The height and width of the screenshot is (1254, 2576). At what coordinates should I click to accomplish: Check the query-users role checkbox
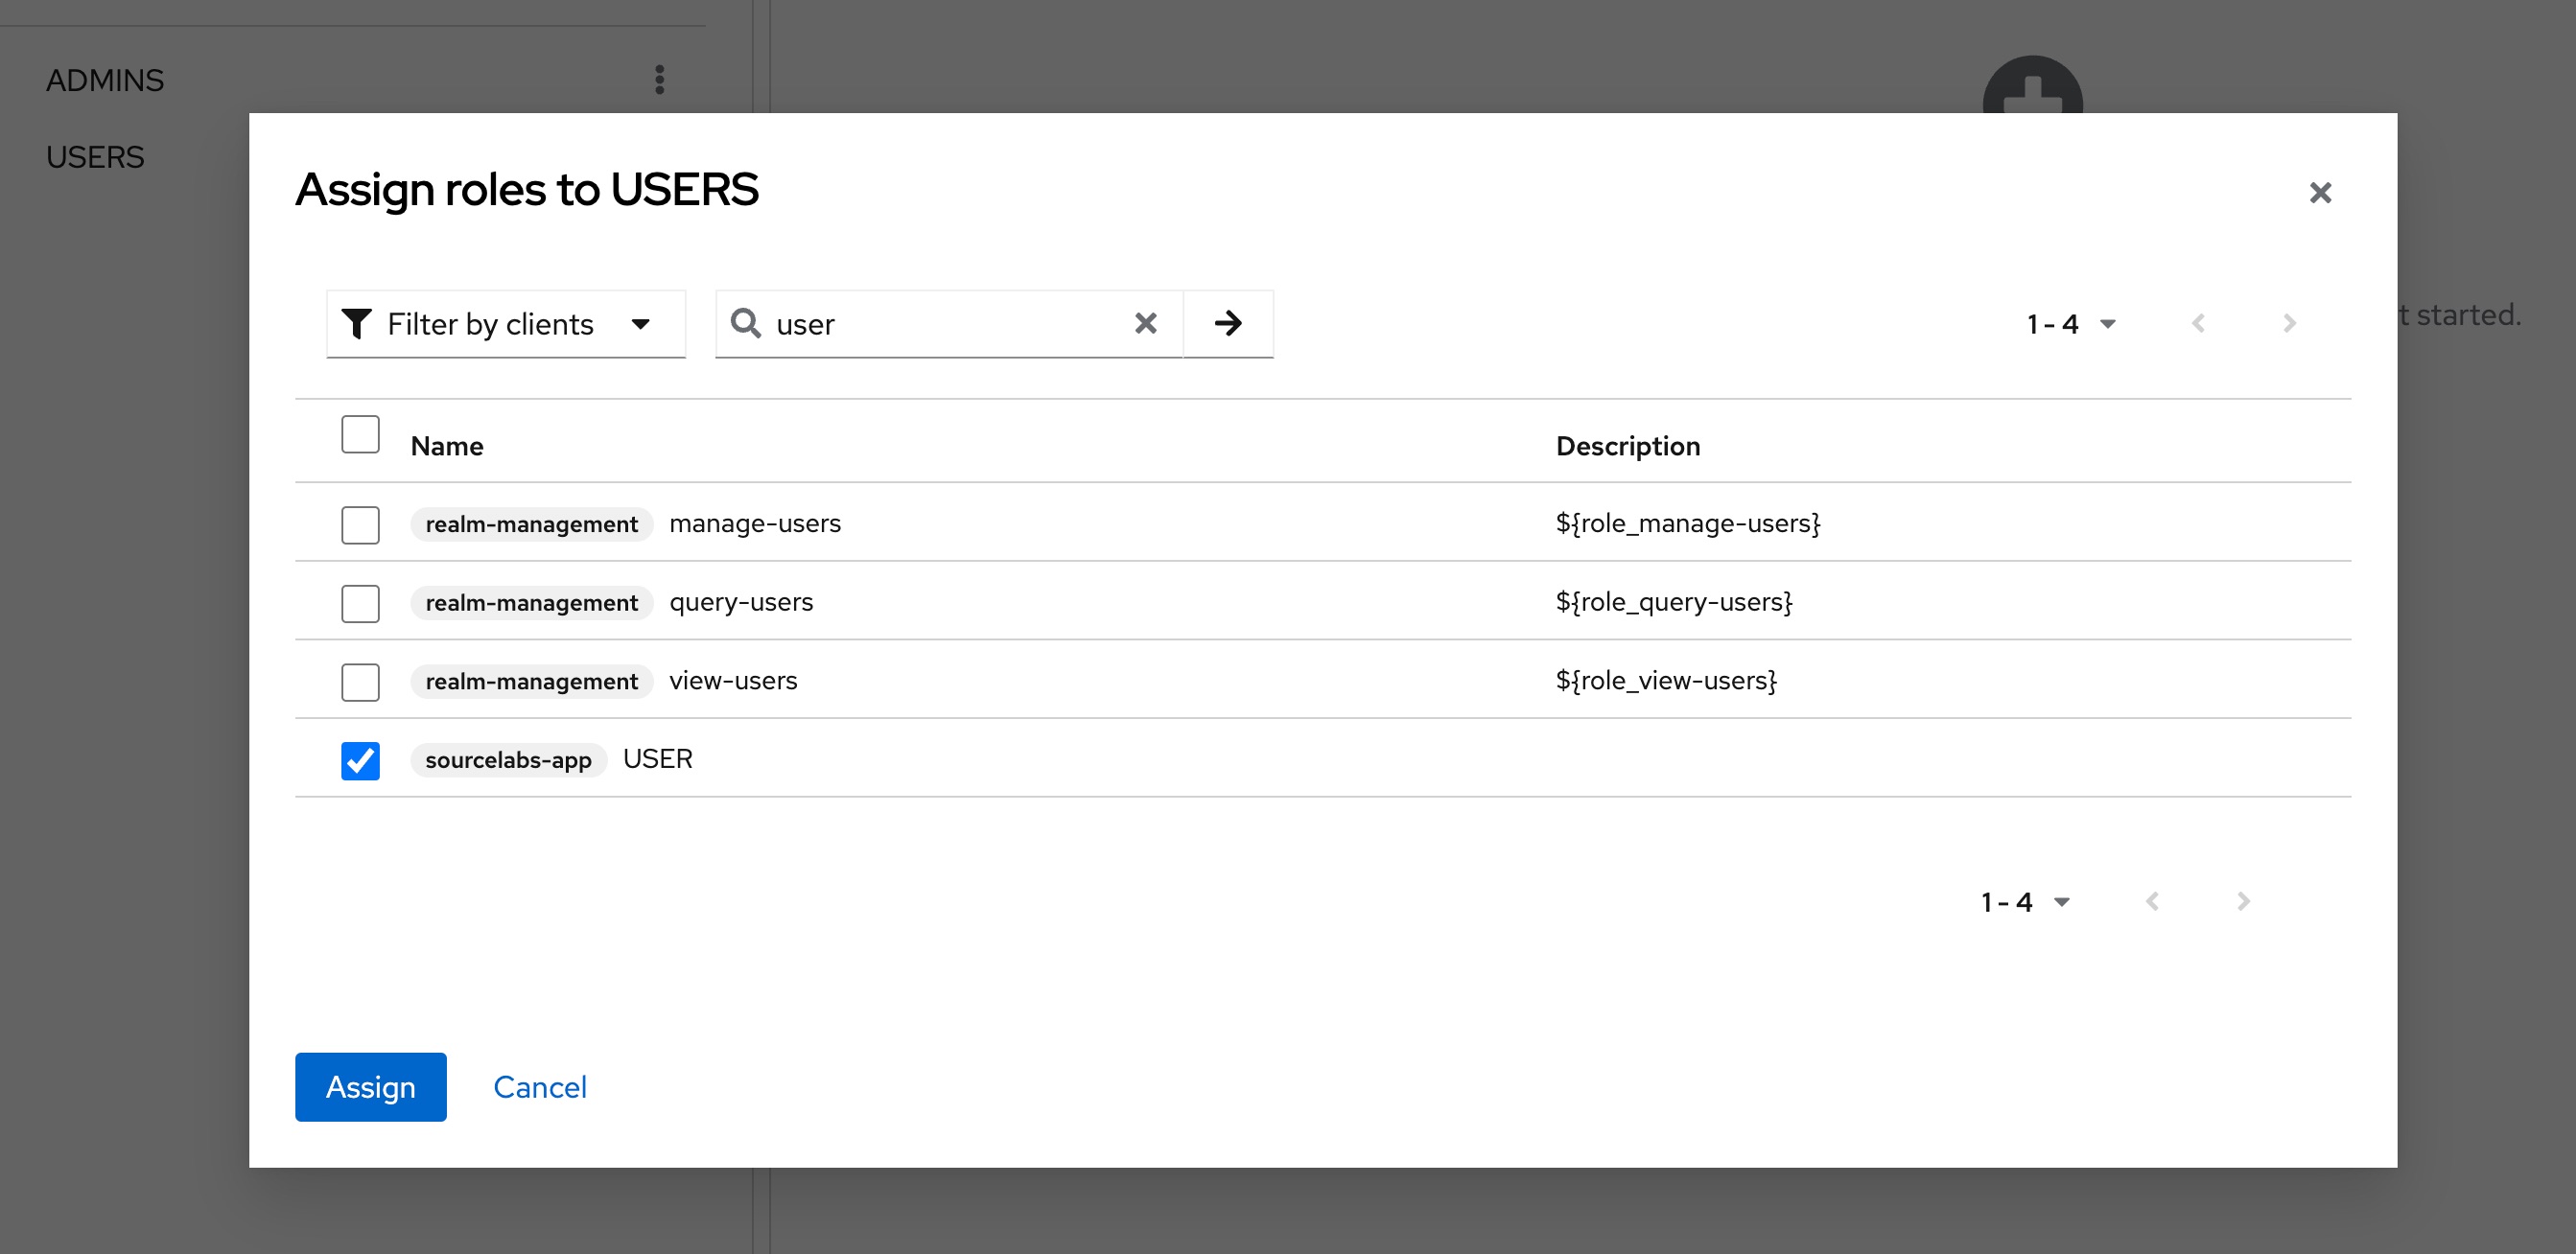pos(360,603)
